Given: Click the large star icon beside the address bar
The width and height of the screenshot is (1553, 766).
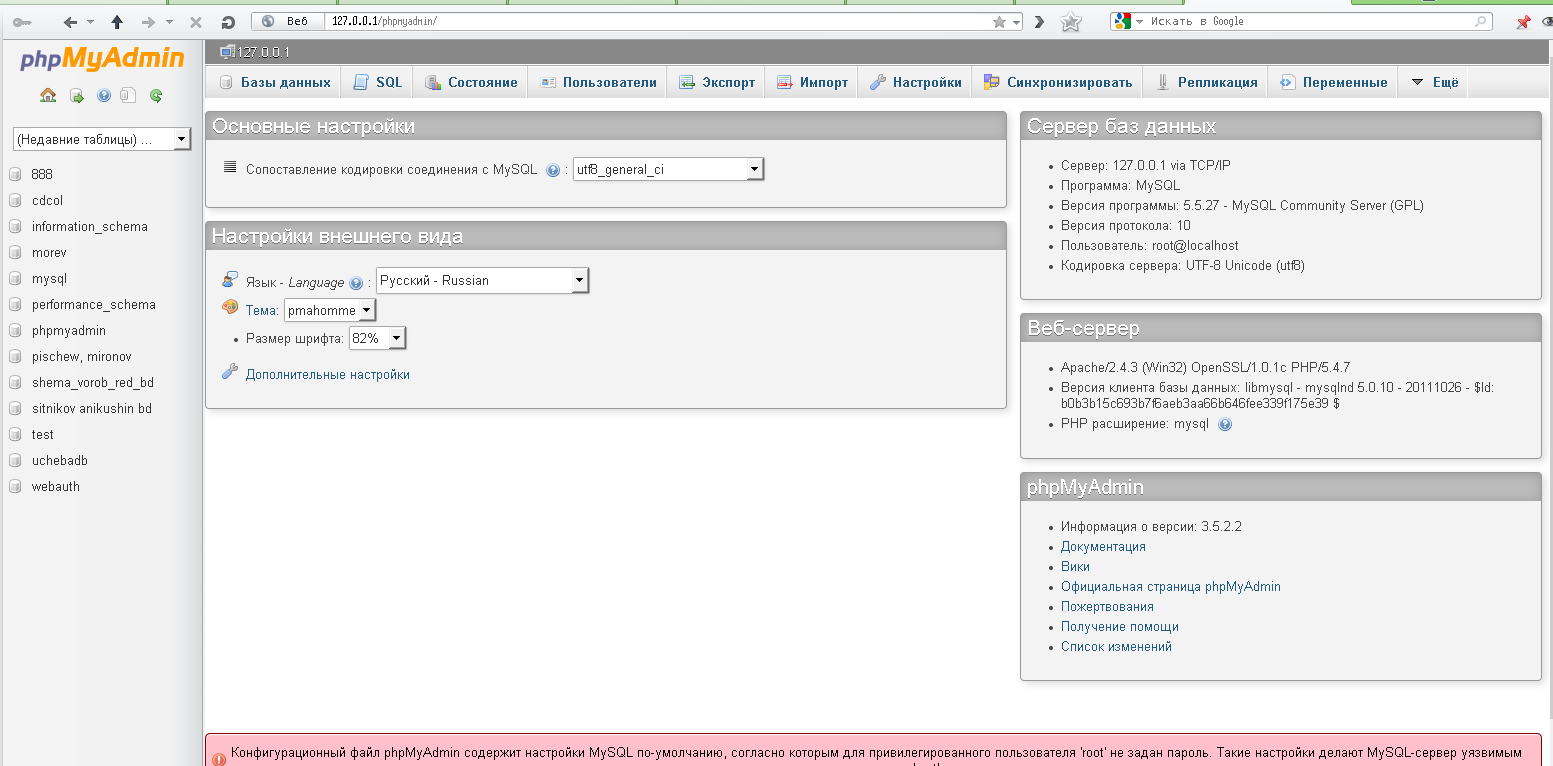Looking at the screenshot, I should click(1071, 22).
